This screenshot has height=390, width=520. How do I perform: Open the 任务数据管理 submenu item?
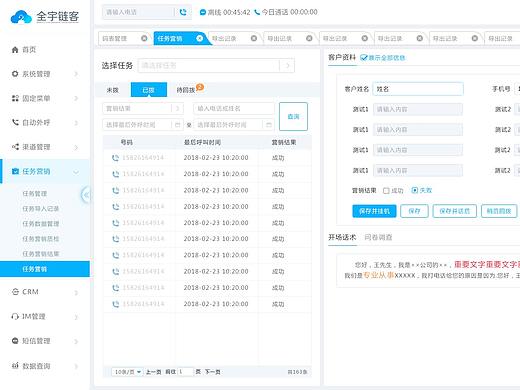click(41, 224)
